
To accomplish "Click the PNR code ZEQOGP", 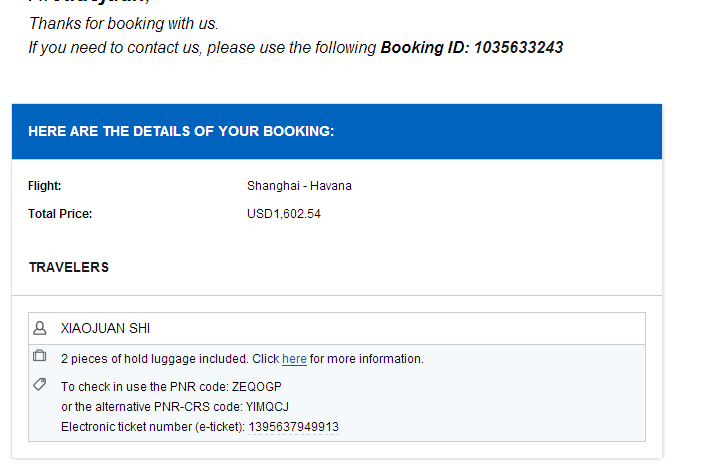I will pyautogui.click(x=257, y=387).
